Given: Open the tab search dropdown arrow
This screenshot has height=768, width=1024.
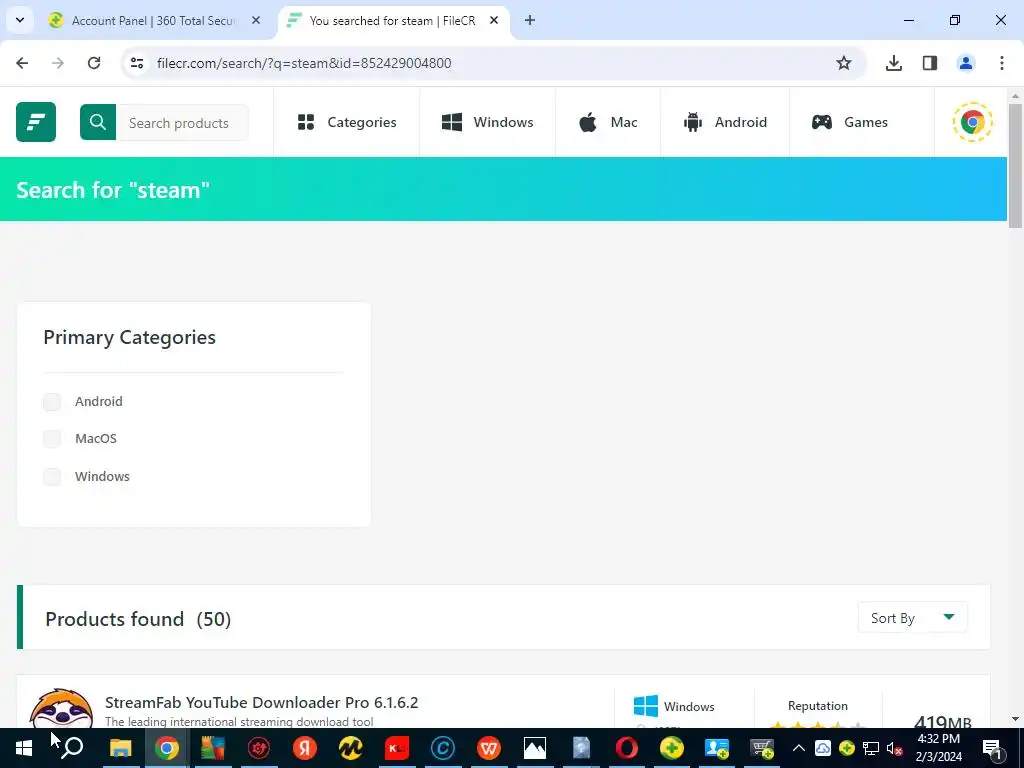Looking at the screenshot, I should (x=20, y=21).
